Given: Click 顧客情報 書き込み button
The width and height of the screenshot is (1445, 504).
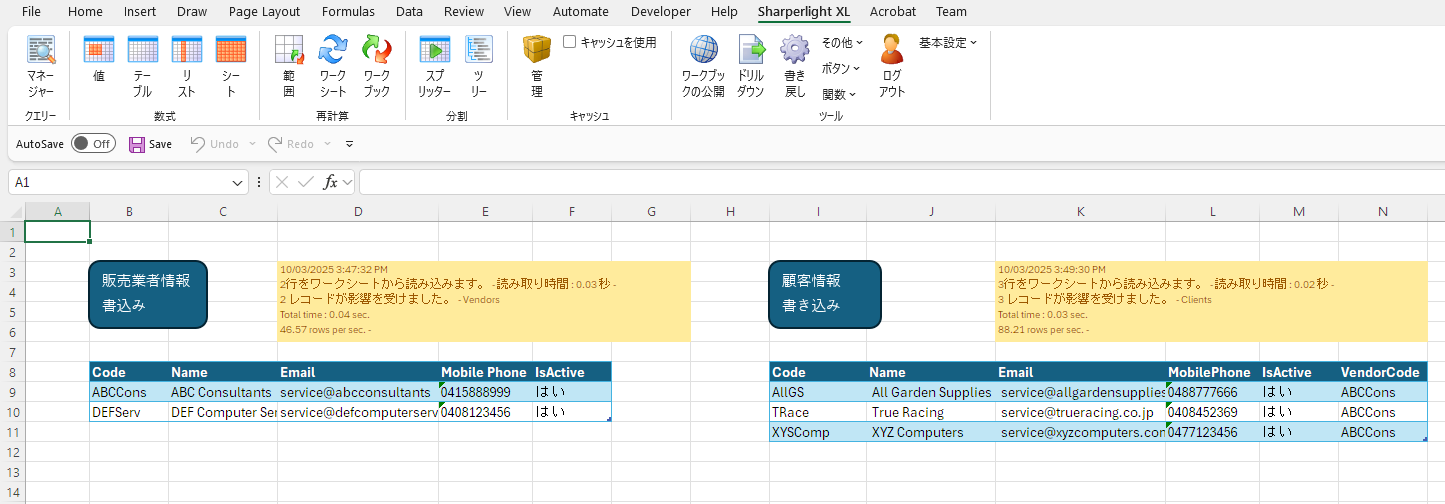Looking at the screenshot, I should 825,294.
